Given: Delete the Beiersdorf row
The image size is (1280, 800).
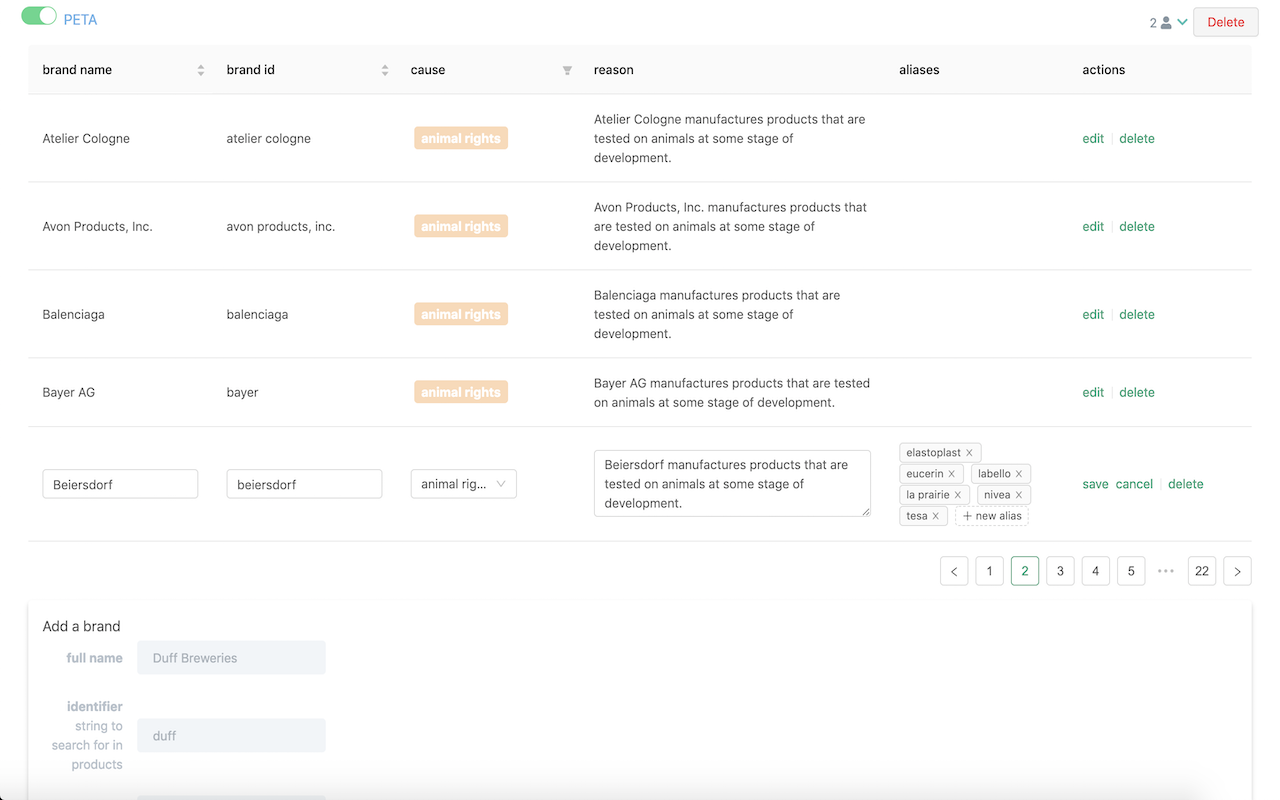Looking at the screenshot, I should [x=1186, y=484].
